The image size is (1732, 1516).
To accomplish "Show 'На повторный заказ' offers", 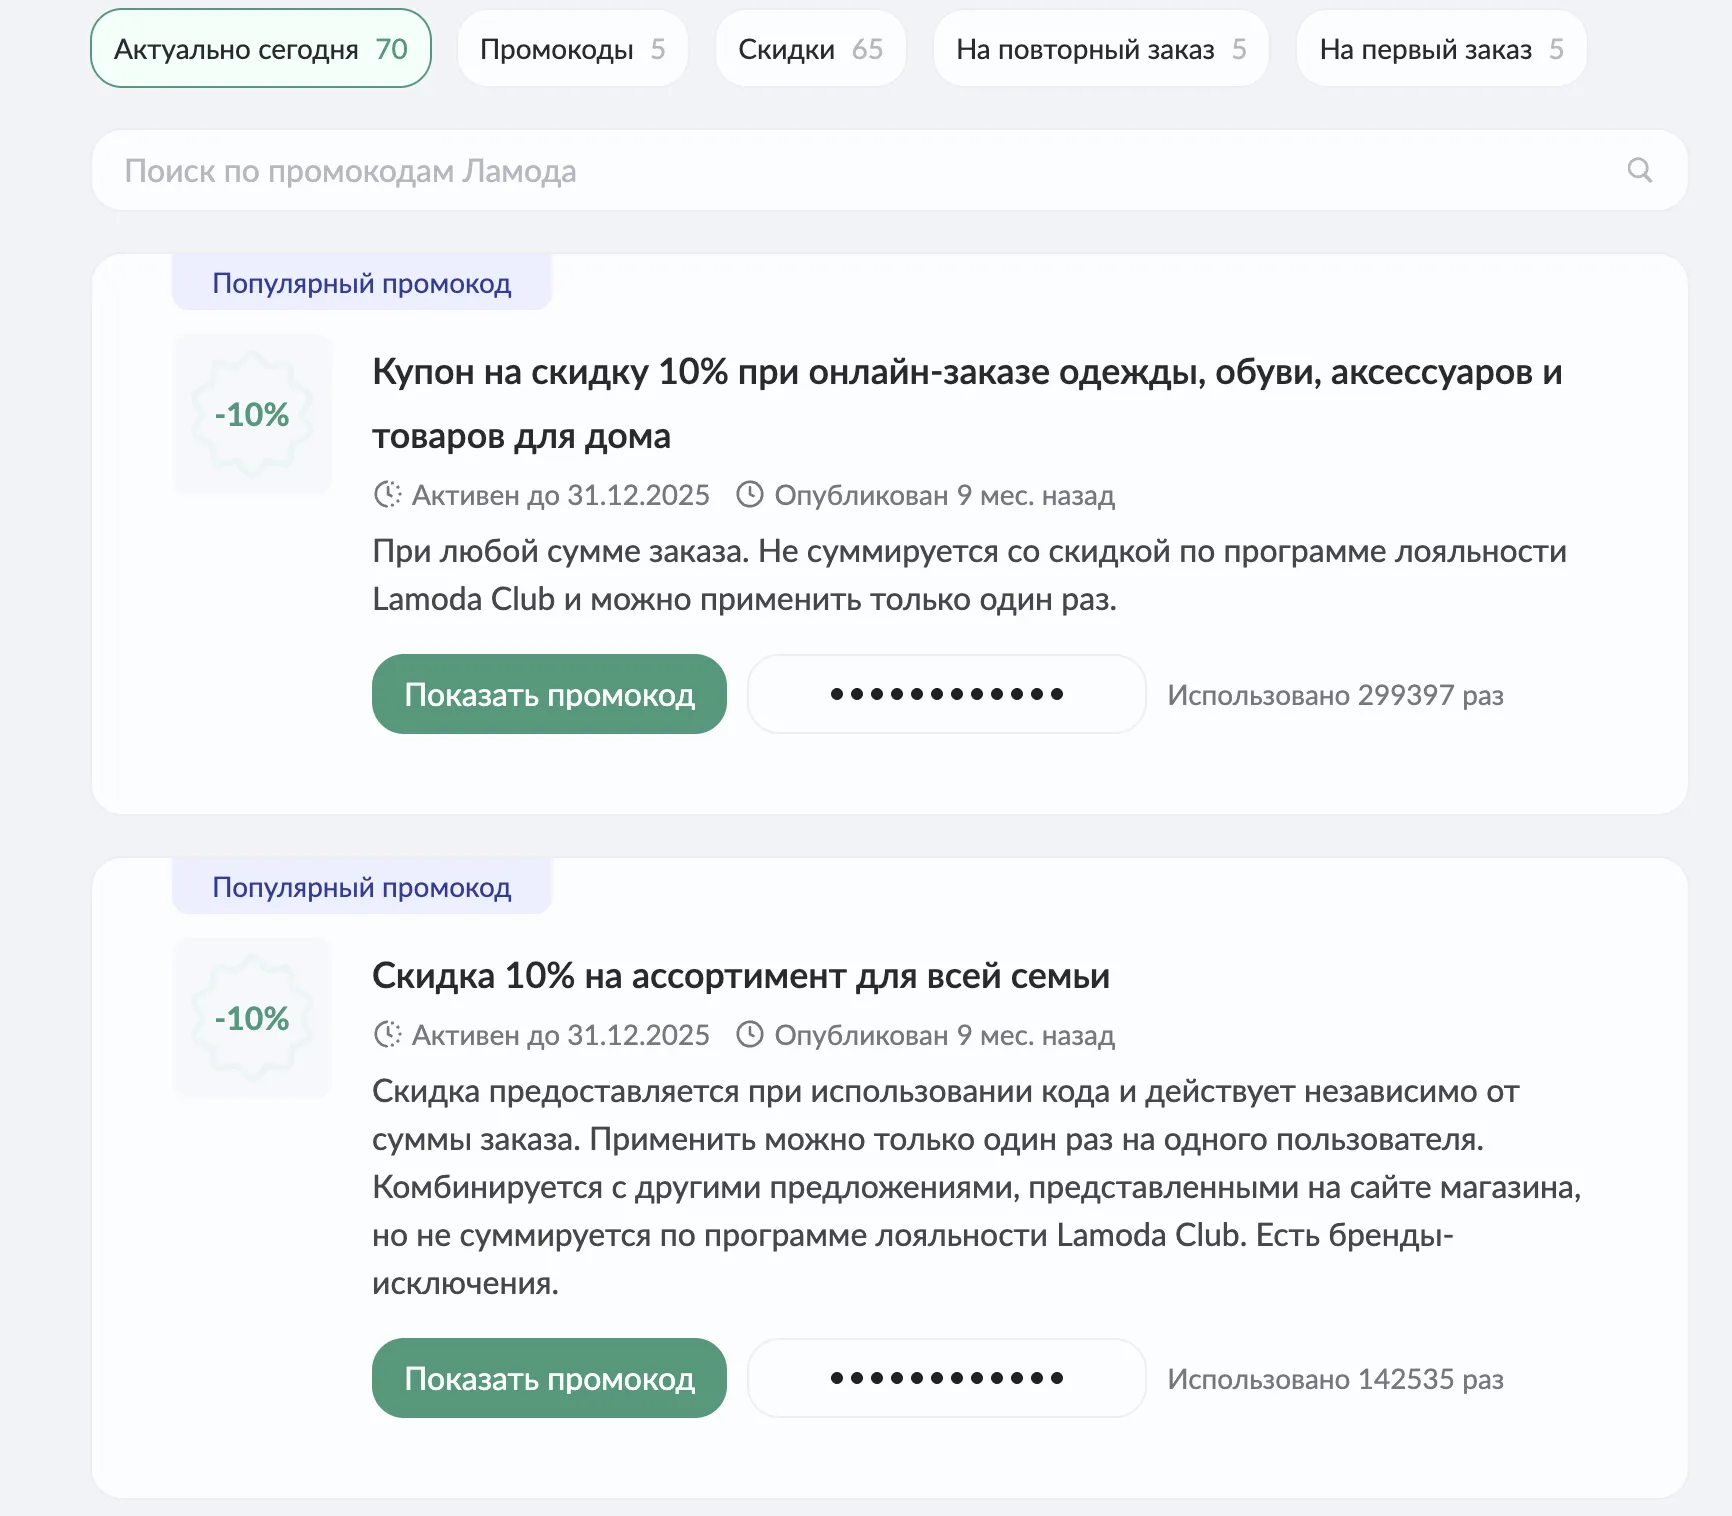I will click(1100, 49).
